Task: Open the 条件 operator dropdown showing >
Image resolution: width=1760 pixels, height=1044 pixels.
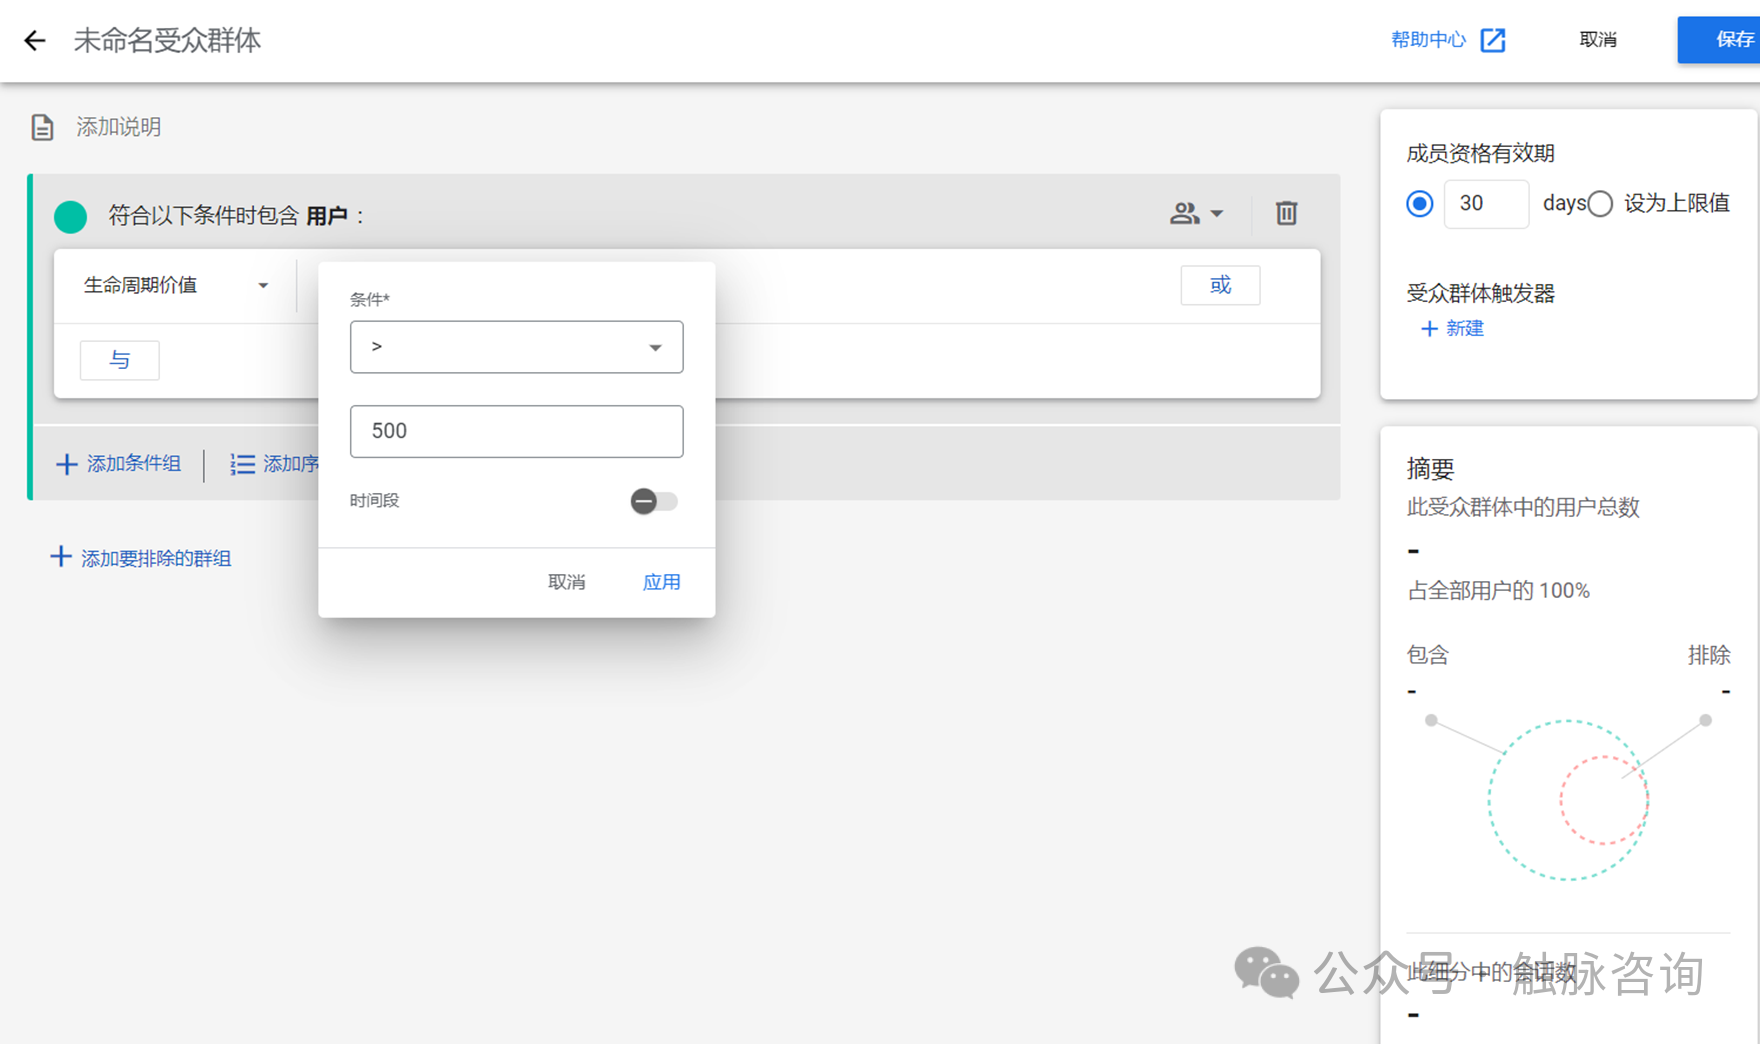Action: click(516, 347)
